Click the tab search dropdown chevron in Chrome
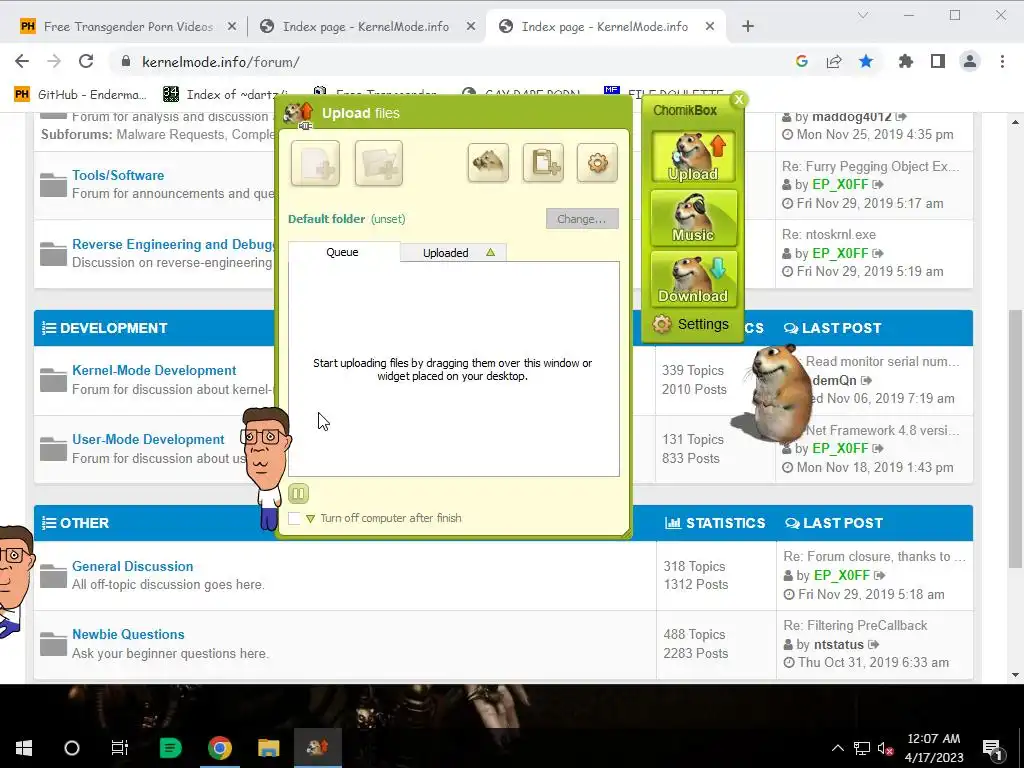The image size is (1024, 768). (863, 15)
